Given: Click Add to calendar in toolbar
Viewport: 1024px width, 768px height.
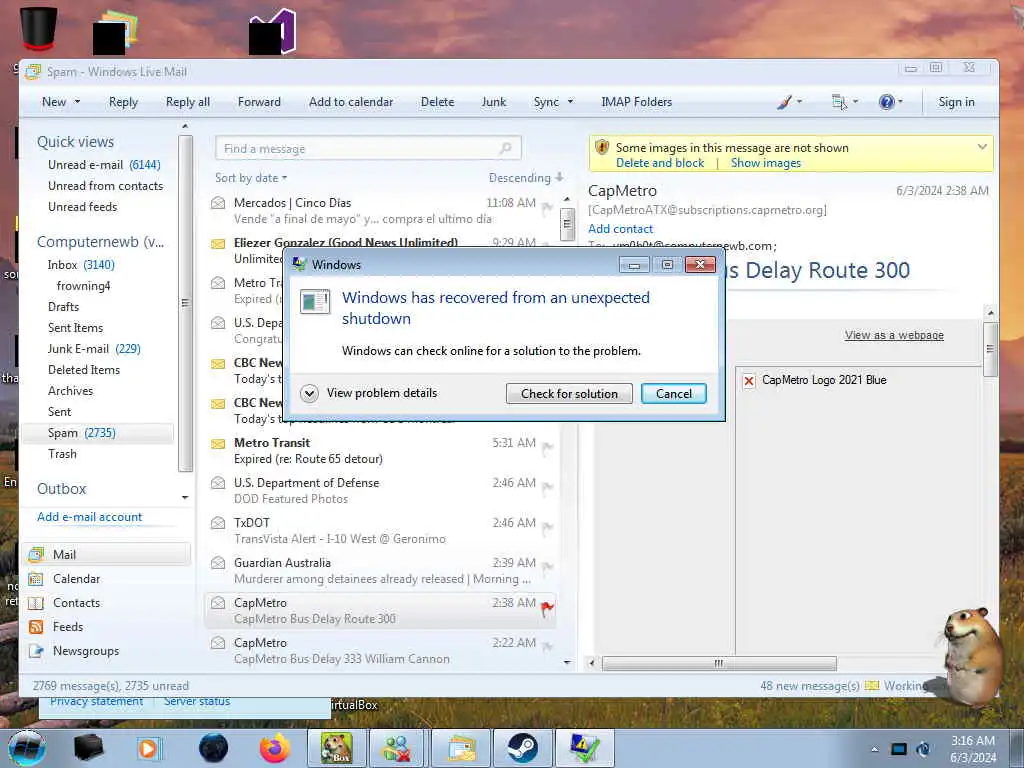Looking at the screenshot, I should click(x=351, y=102).
